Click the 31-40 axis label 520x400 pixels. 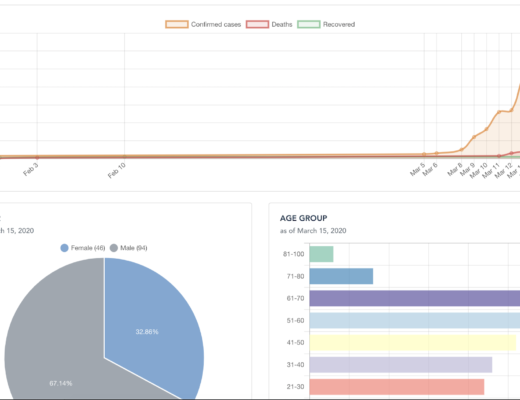(295, 365)
